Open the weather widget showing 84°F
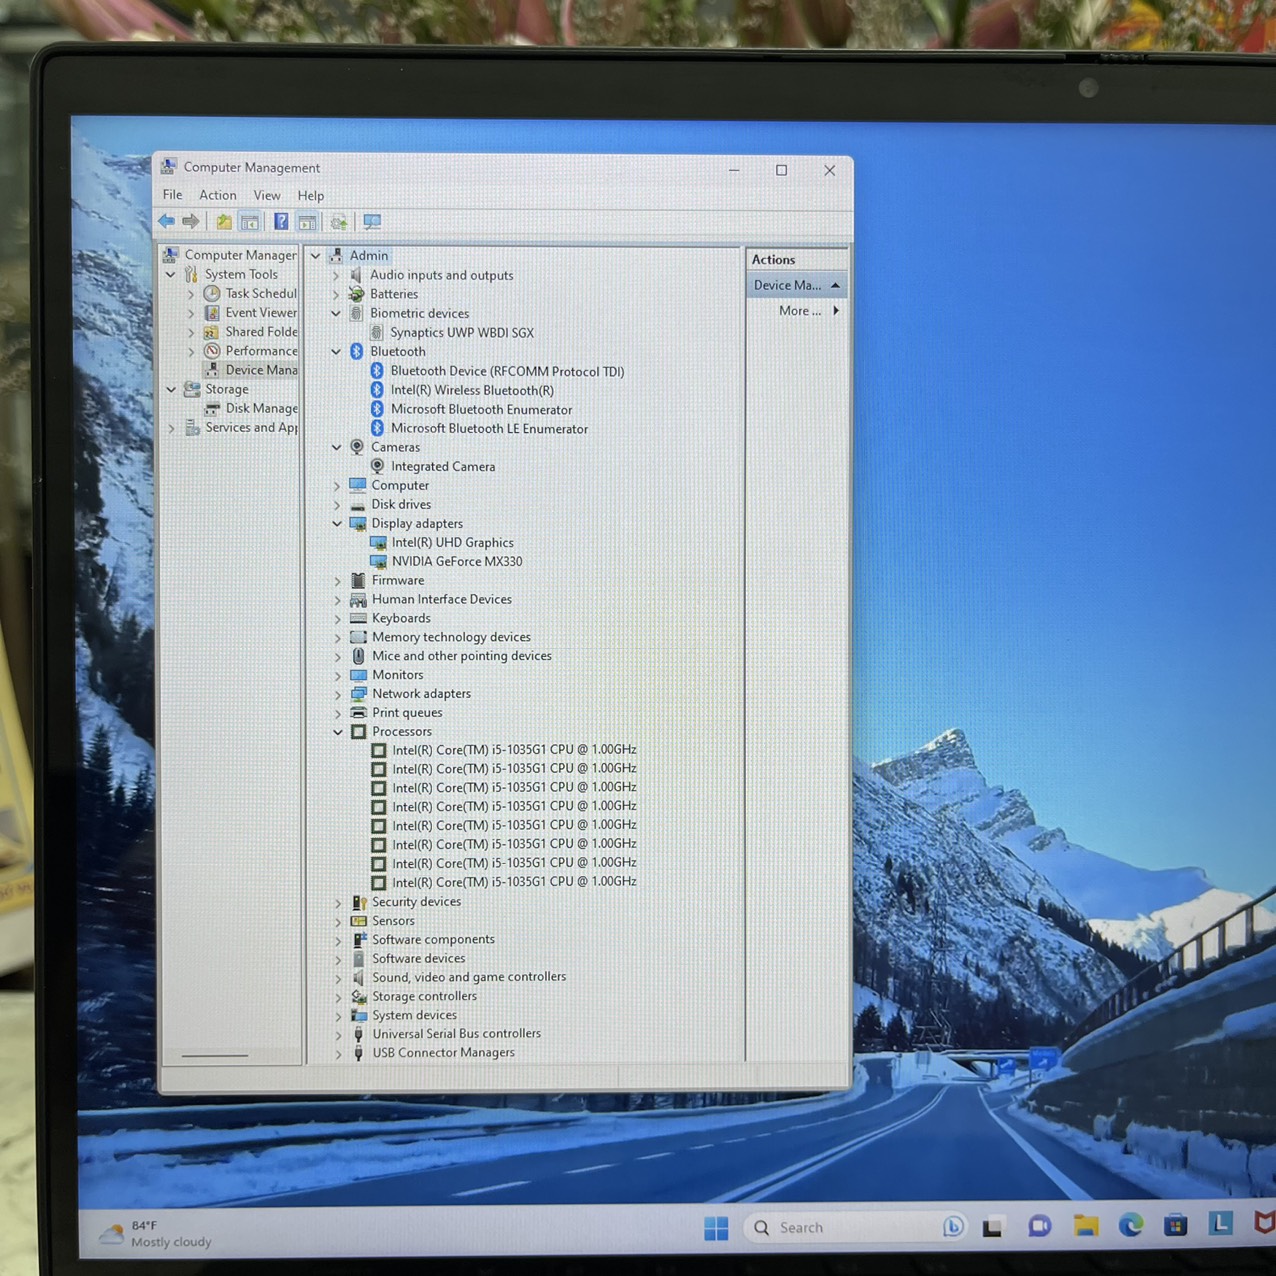Image resolution: width=1276 pixels, height=1276 pixels. click(x=156, y=1233)
